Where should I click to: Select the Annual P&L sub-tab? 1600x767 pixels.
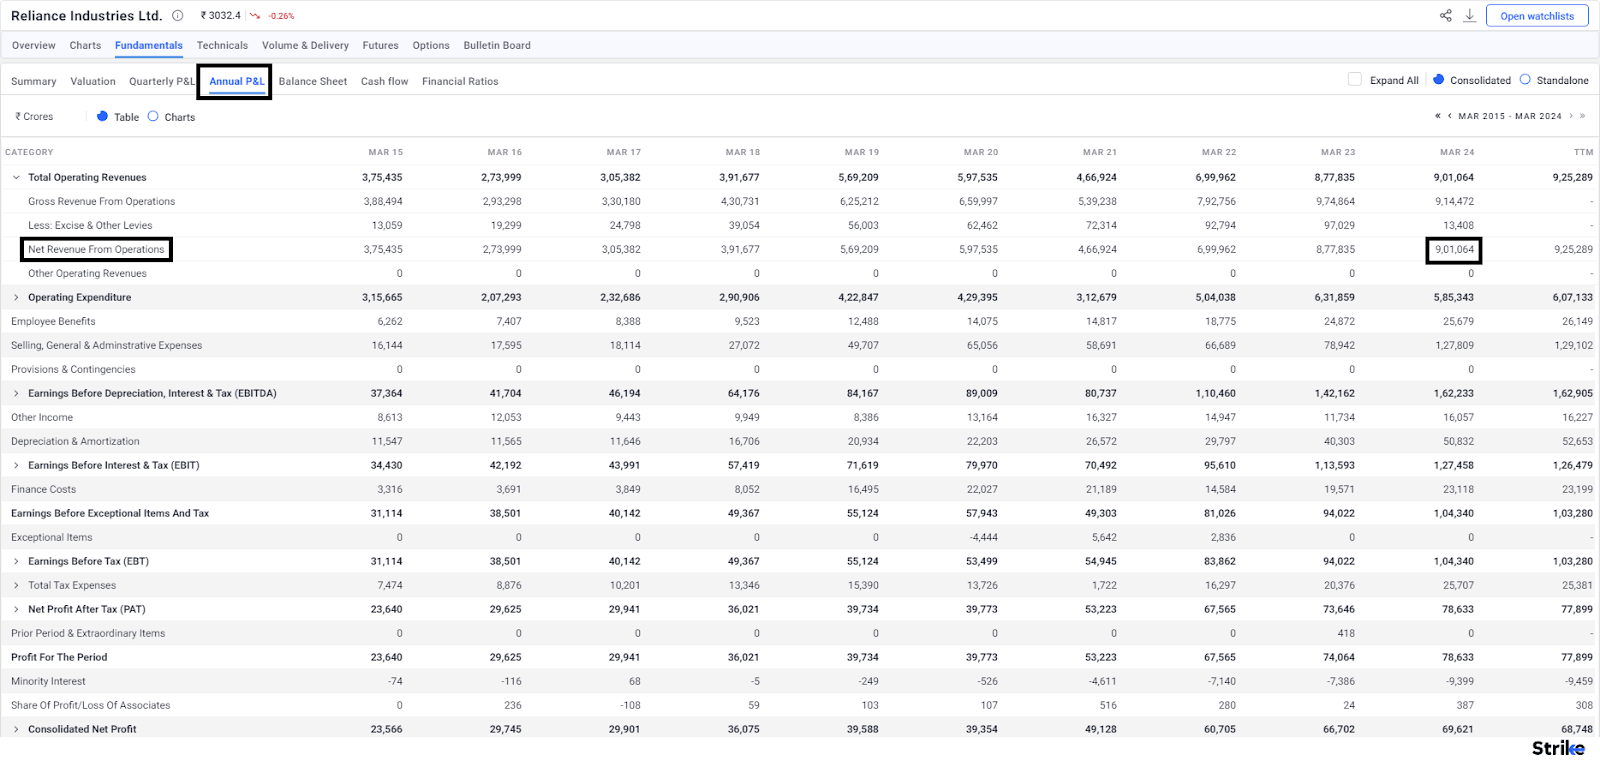tap(237, 81)
